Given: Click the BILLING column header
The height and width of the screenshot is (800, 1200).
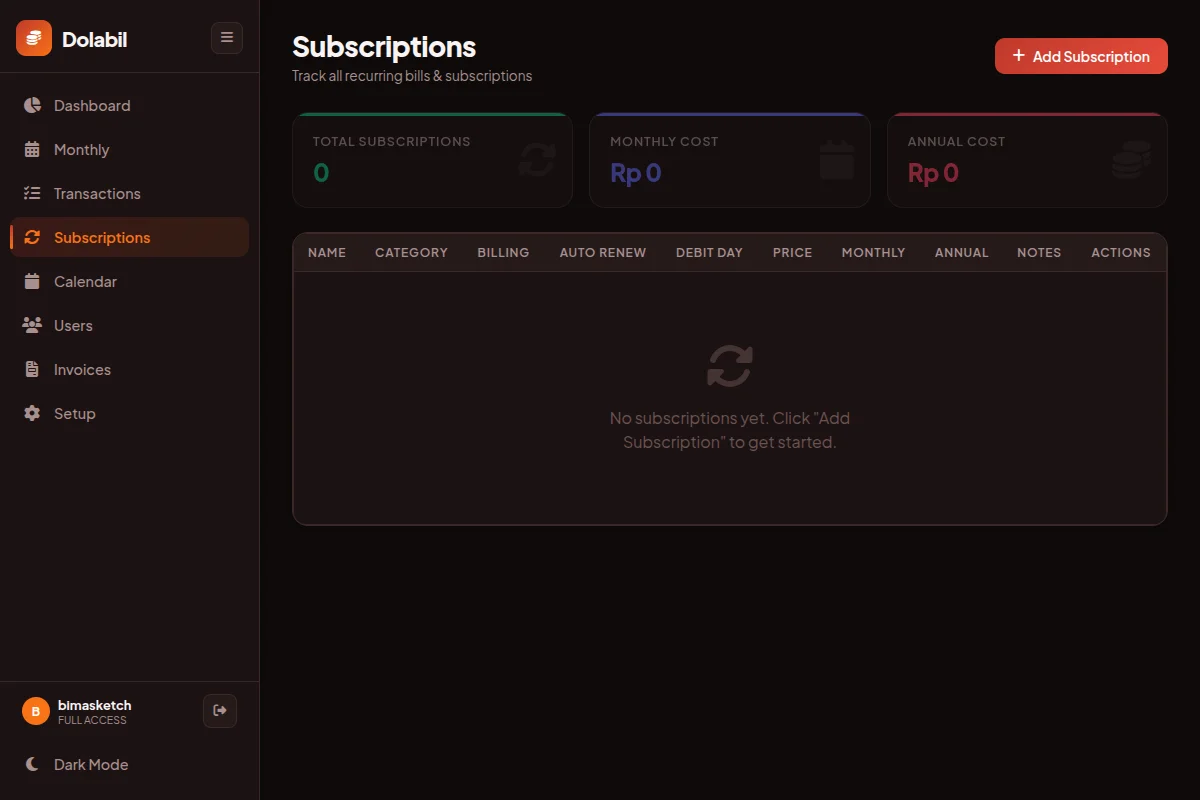Looking at the screenshot, I should click(x=503, y=252).
